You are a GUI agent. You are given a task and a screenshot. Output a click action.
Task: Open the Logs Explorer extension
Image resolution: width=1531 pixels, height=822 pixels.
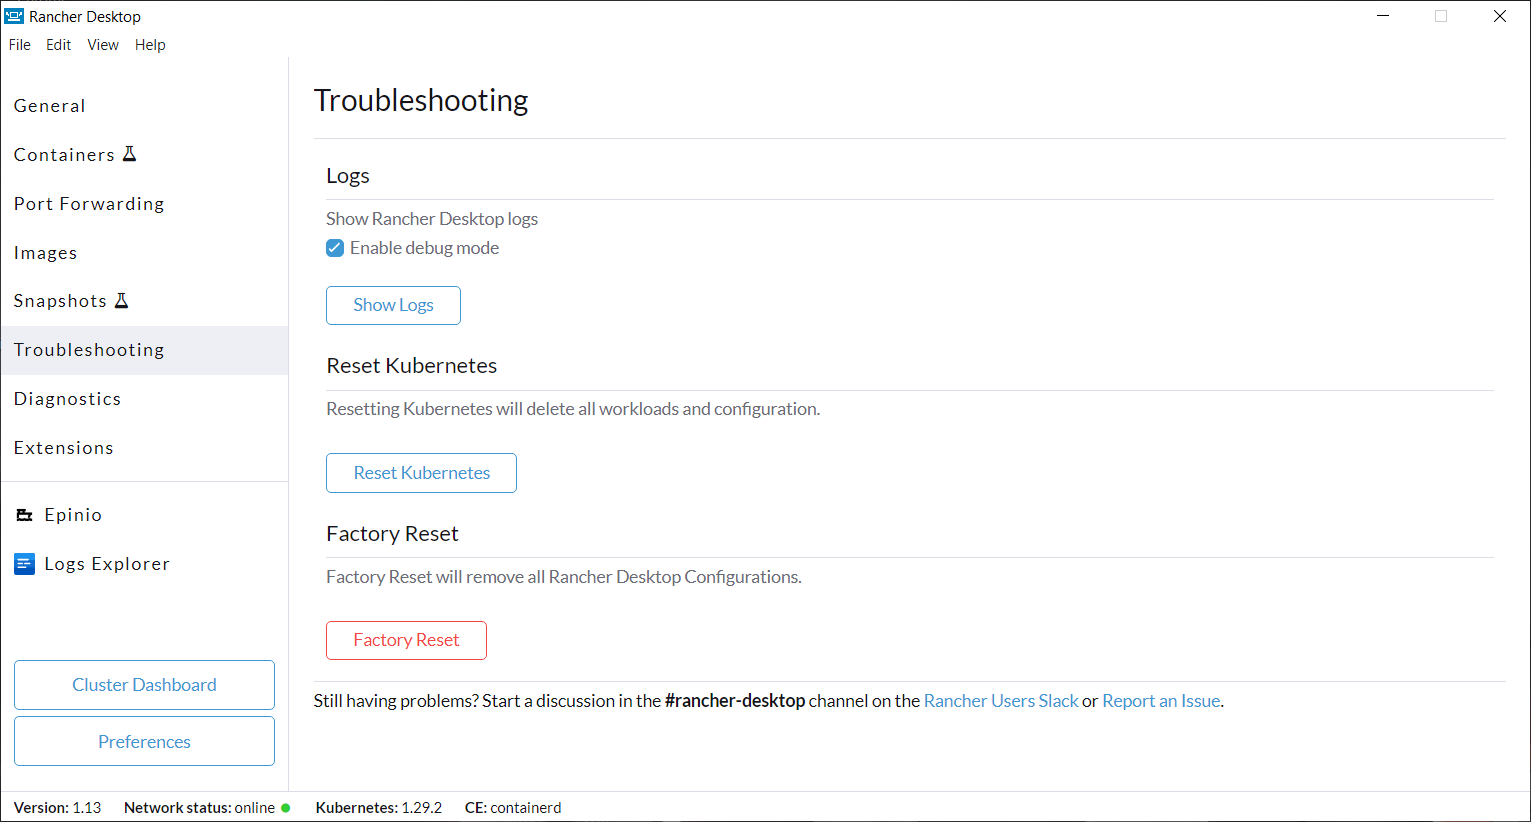tap(144, 564)
